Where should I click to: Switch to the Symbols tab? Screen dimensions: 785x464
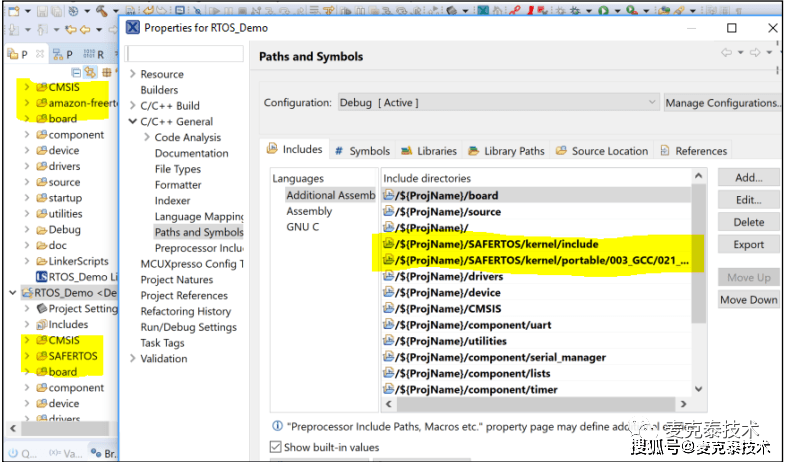coord(362,151)
